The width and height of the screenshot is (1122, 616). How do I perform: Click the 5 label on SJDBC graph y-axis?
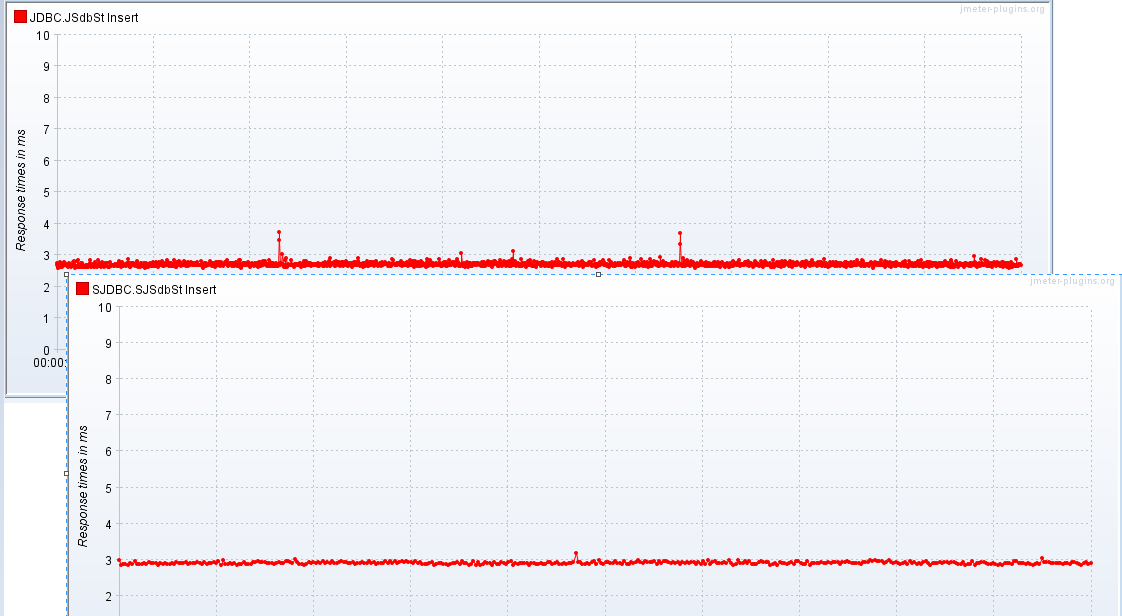pos(108,487)
